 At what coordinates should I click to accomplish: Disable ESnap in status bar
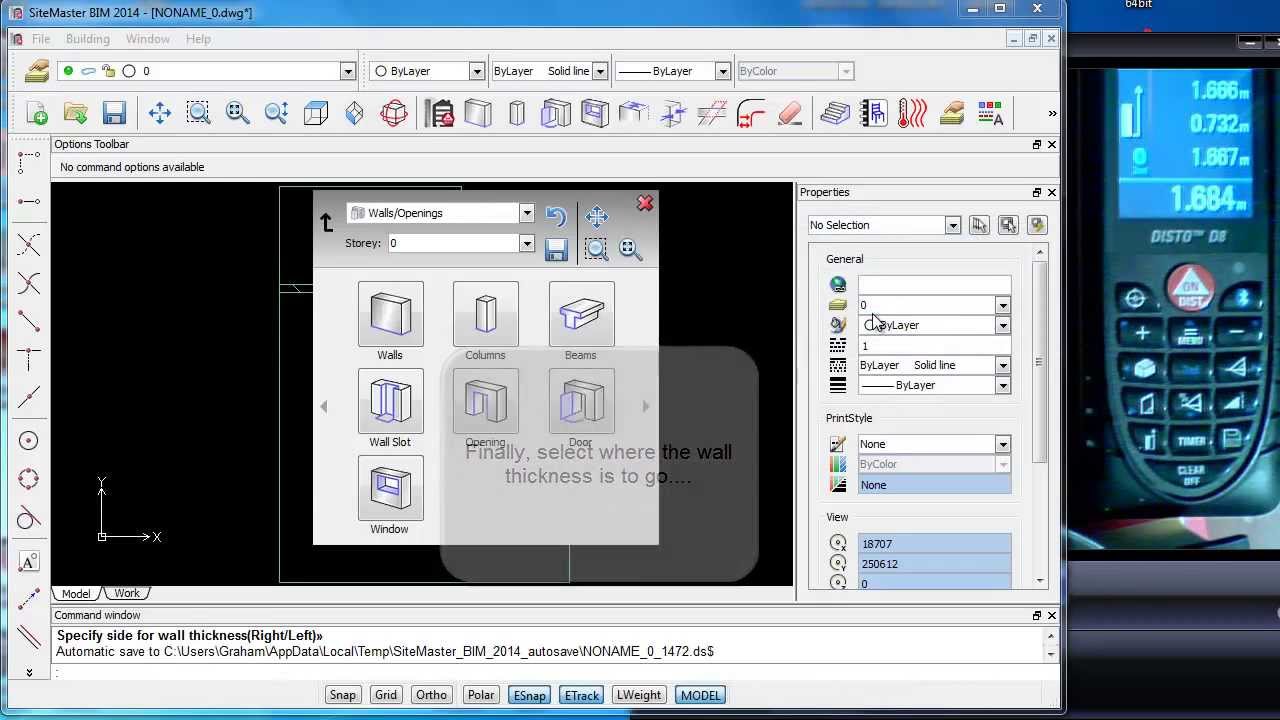[x=529, y=695]
